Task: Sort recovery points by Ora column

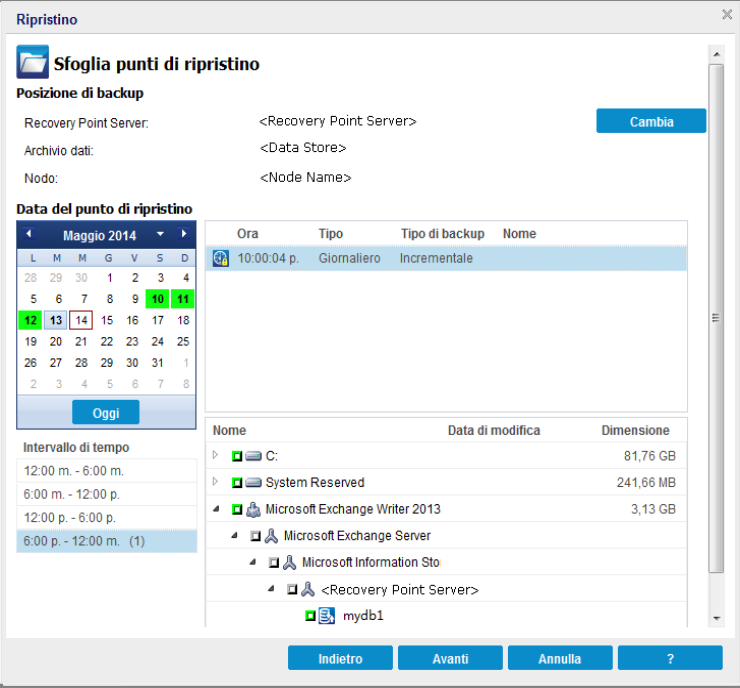Action: tap(248, 234)
